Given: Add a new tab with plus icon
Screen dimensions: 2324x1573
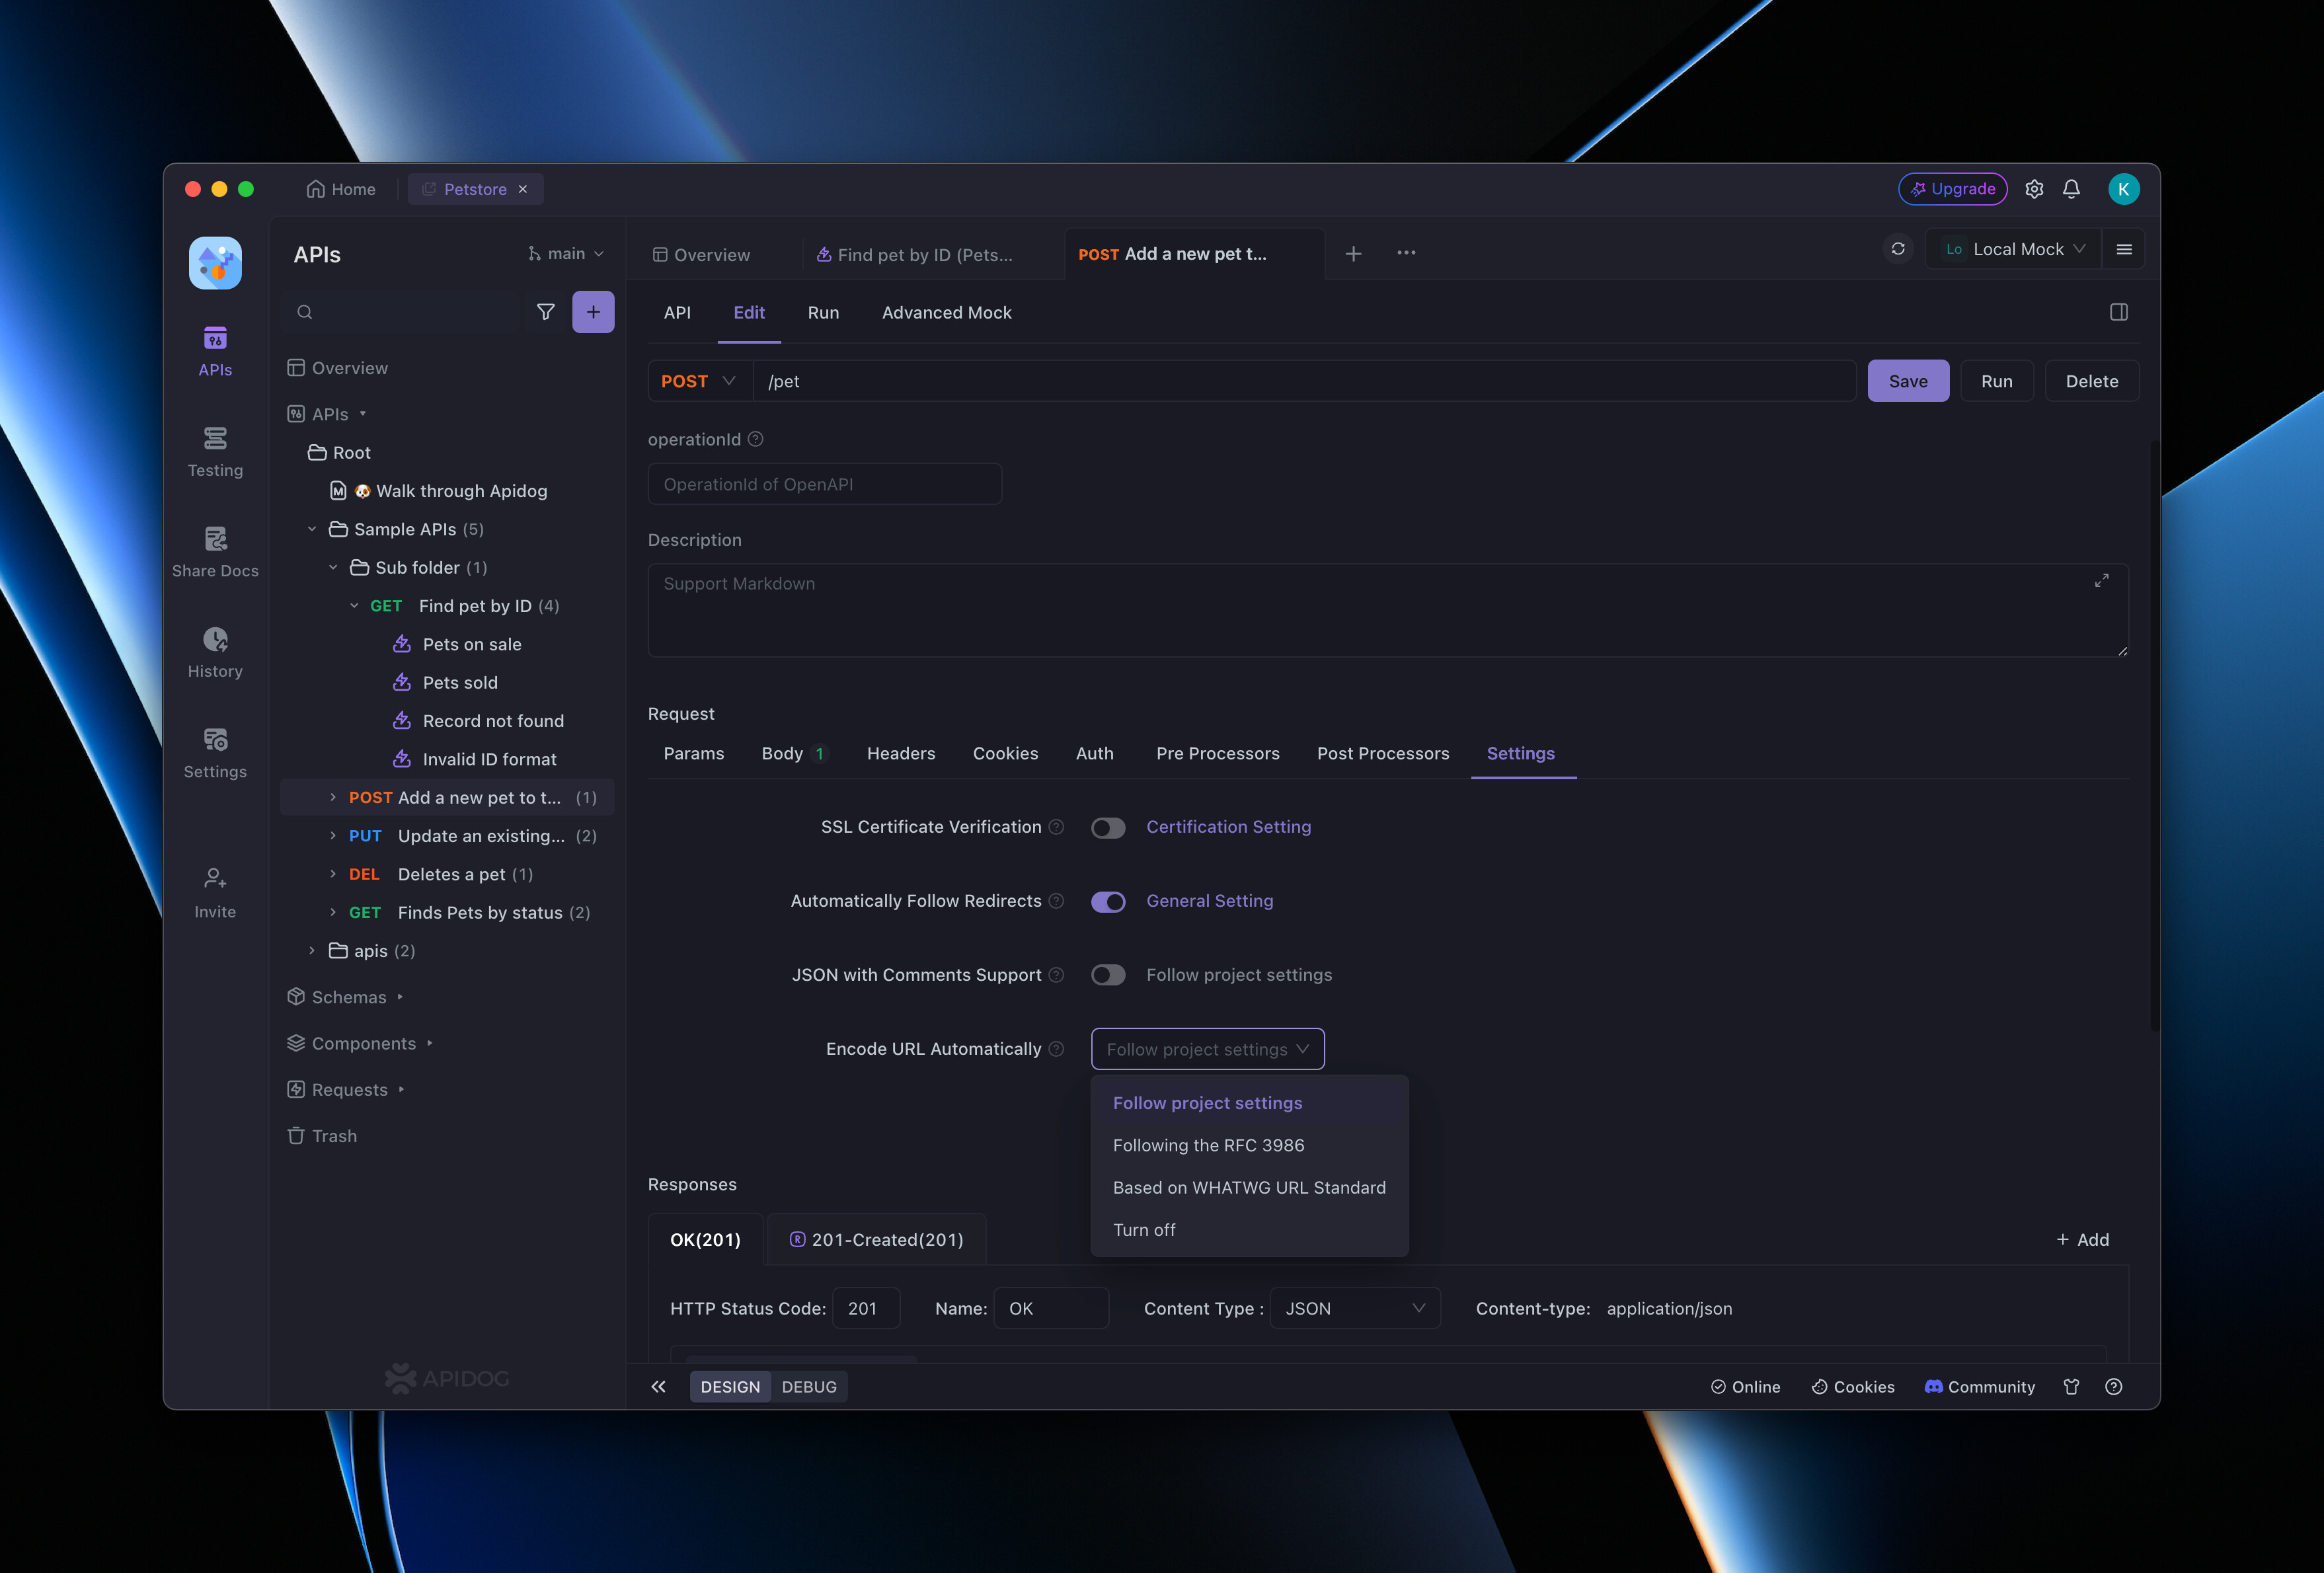Looking at the screenshot, I should 1353,254.
